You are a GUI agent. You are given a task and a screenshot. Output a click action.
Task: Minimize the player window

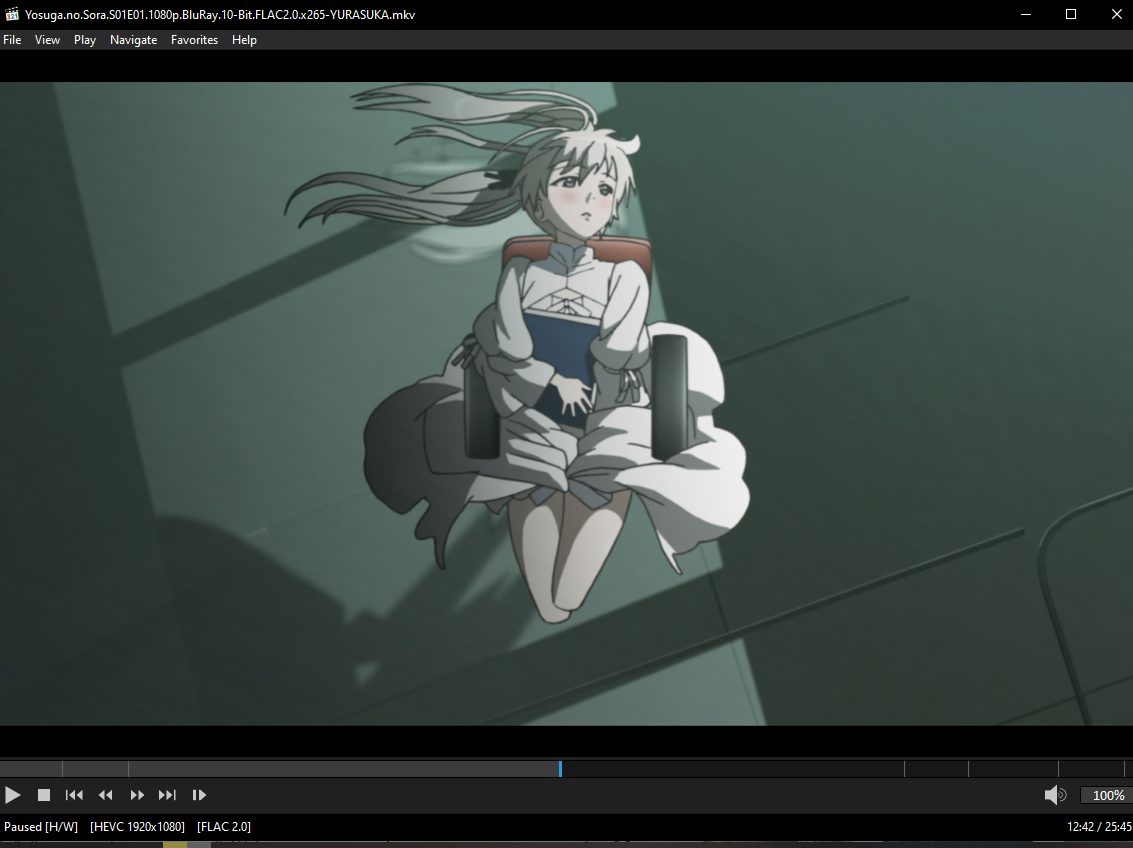pyautogui.click(x=1025, y=14)
